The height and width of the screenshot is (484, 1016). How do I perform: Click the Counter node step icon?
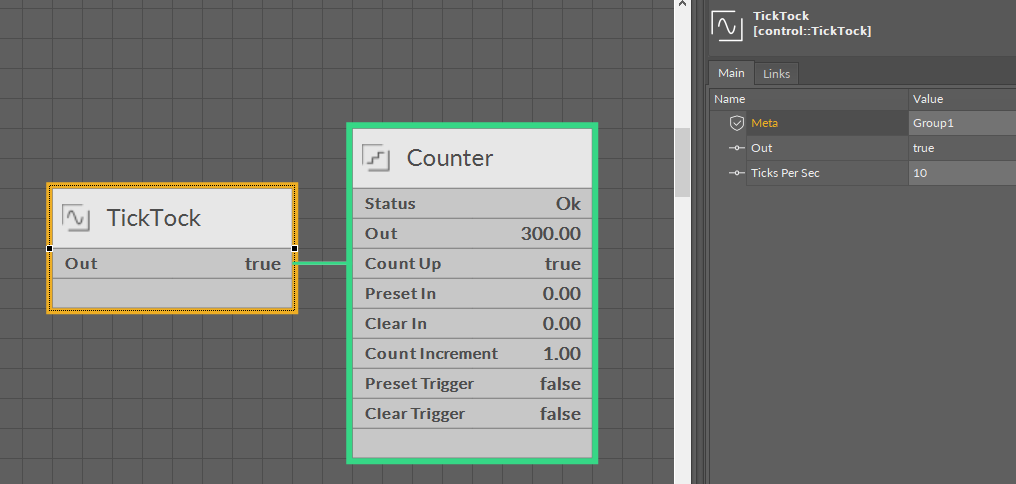coord(376,157)
